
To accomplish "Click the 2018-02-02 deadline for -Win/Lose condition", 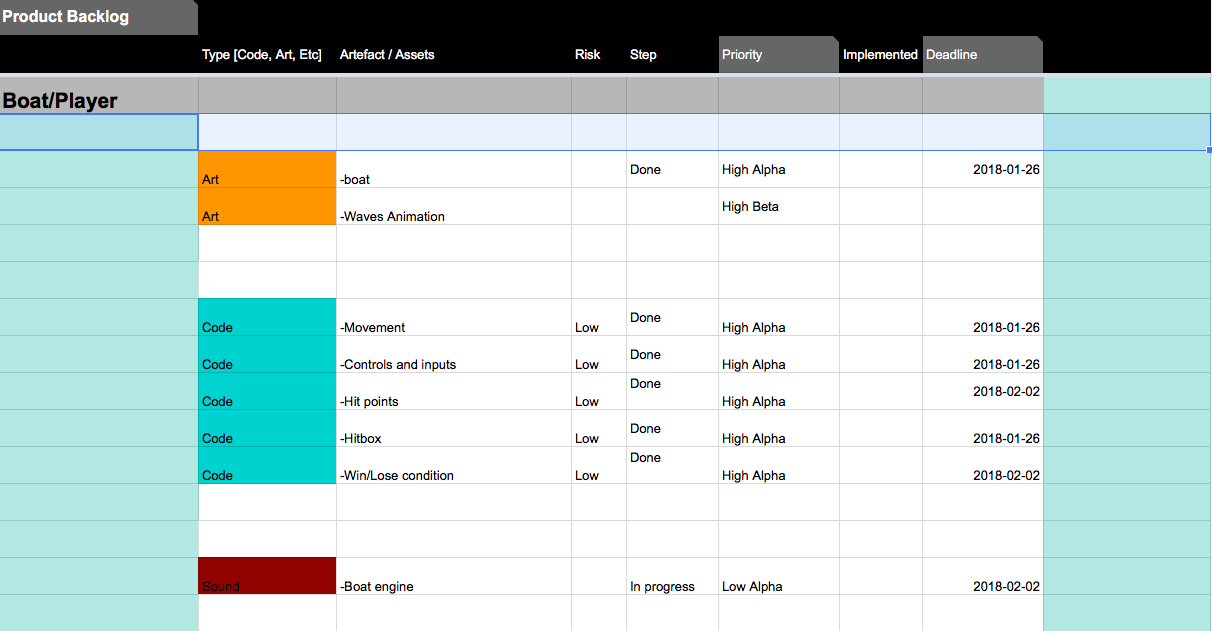I will pos(1006,475).
